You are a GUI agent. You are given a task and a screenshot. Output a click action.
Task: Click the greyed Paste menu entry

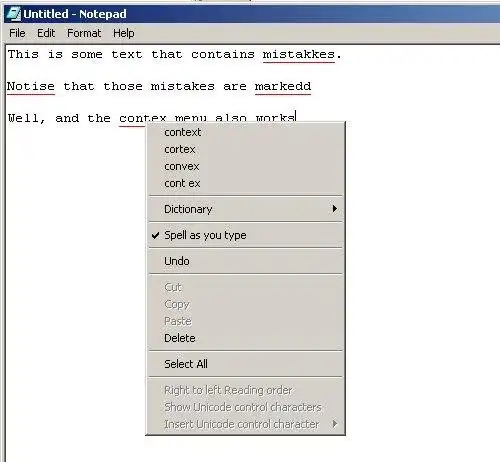click(x=245, y=321)
